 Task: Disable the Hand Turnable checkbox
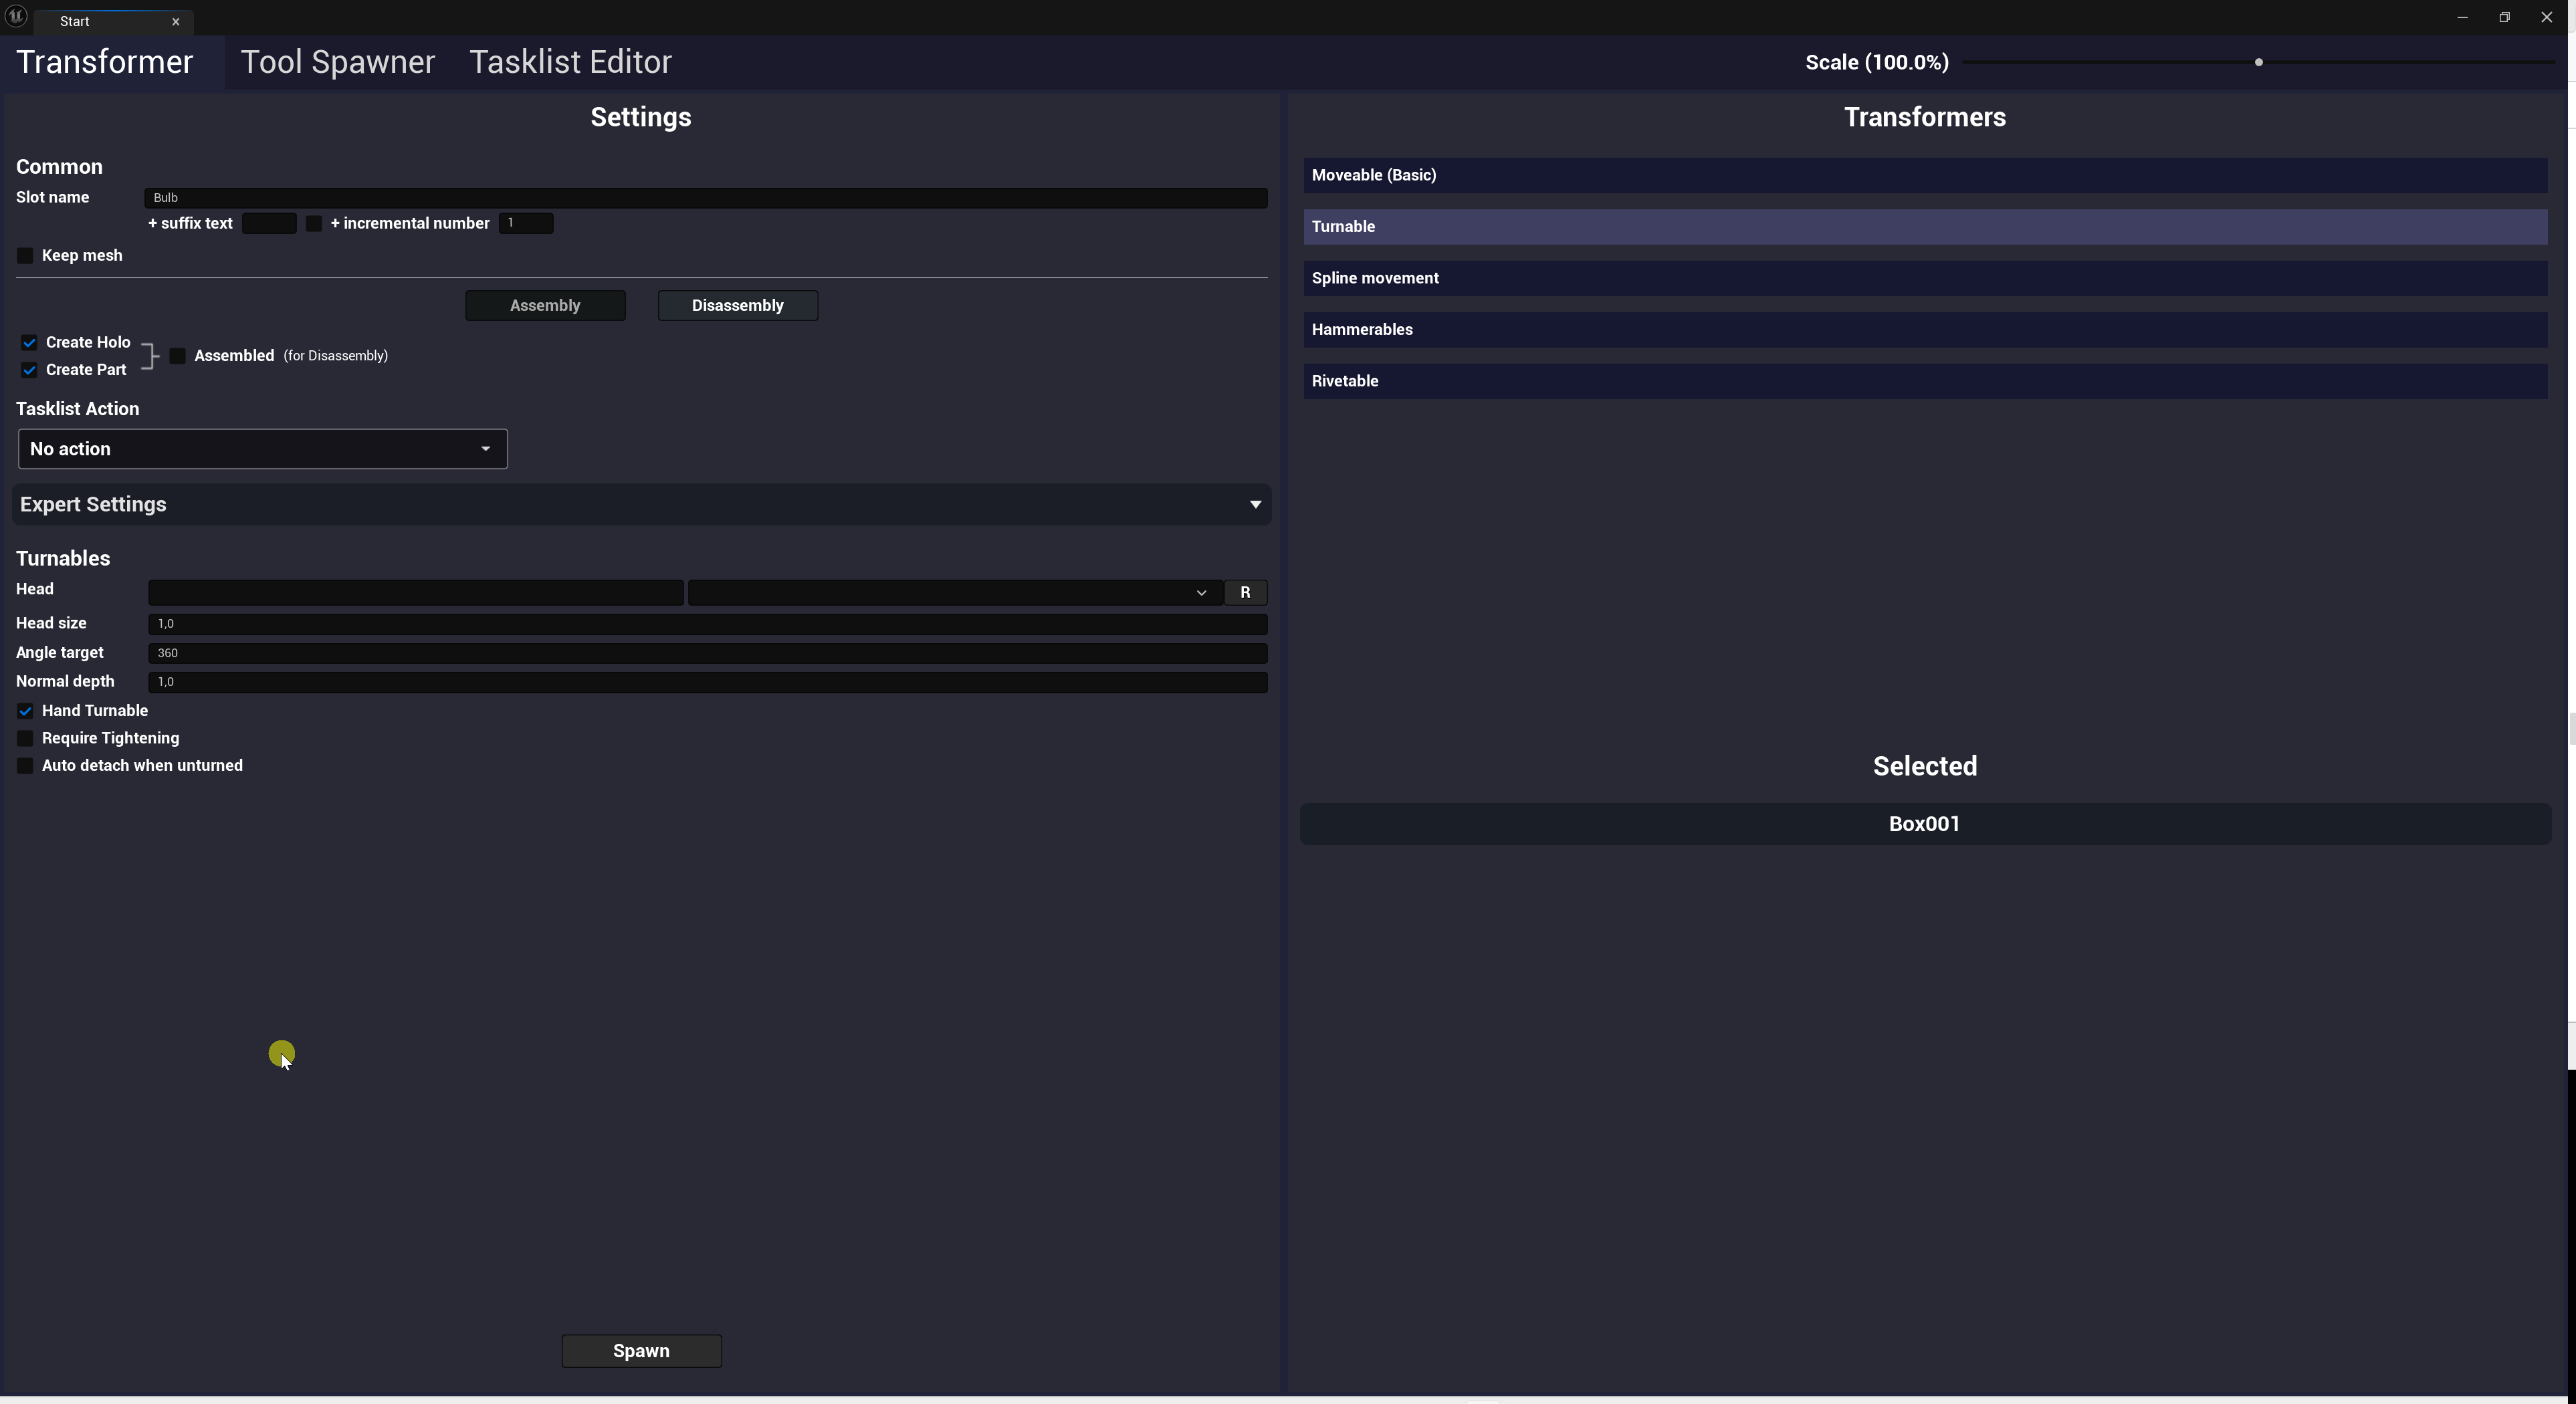[x=26, y=711]
